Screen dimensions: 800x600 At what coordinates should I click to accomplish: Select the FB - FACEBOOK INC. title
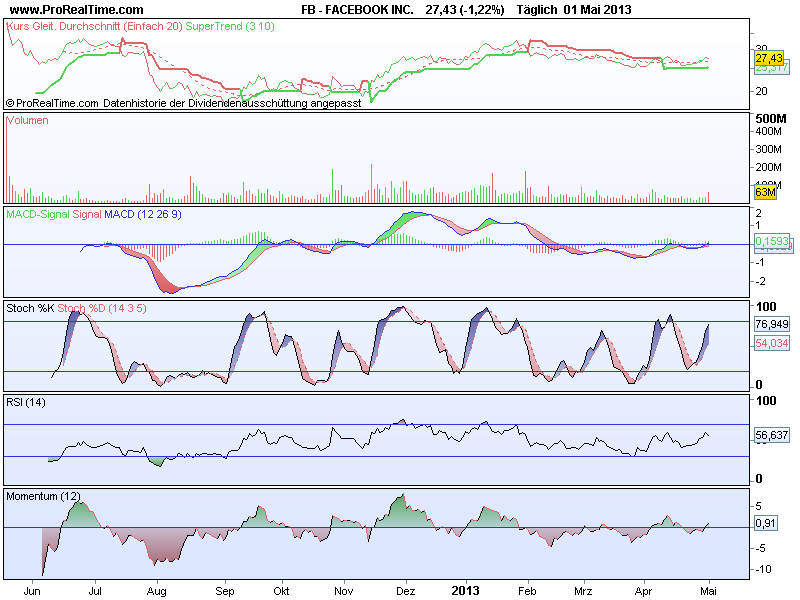click(x=357, y=9)
